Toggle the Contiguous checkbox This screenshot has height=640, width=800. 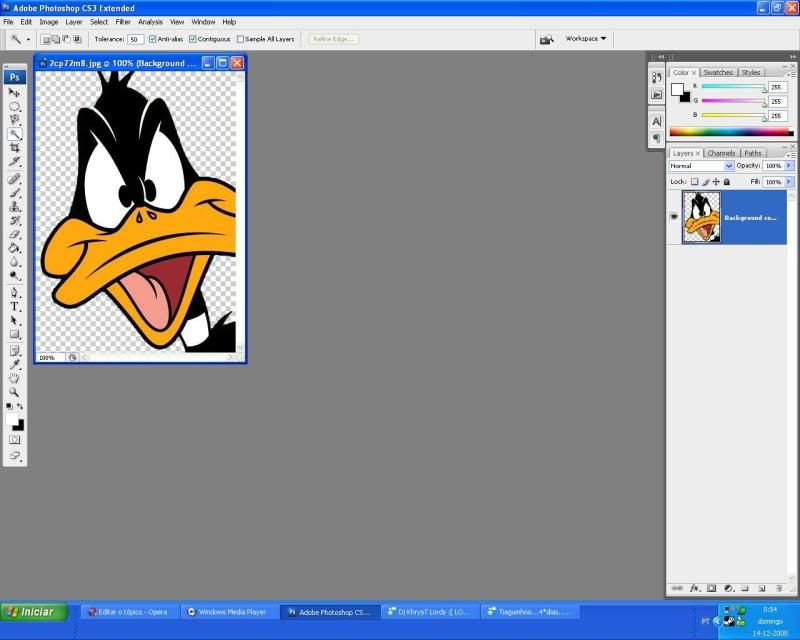192,39
